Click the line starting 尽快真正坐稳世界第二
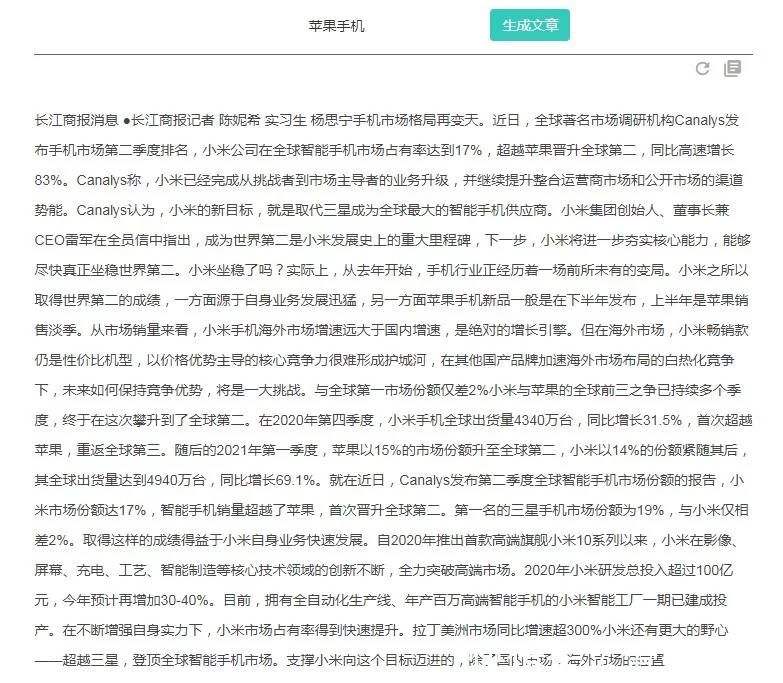Screen dimensions: 783x683 (392, 270)
